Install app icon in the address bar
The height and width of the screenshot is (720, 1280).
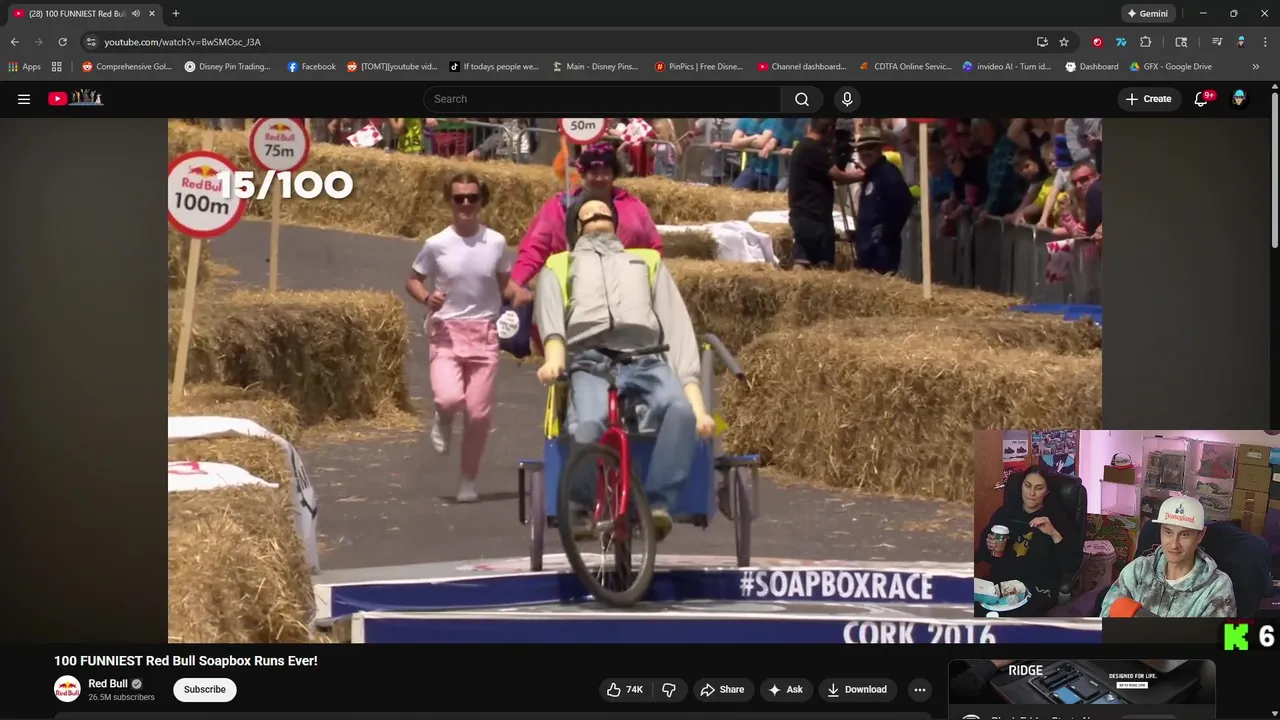pyautogui.click(x=1042, y=42)
